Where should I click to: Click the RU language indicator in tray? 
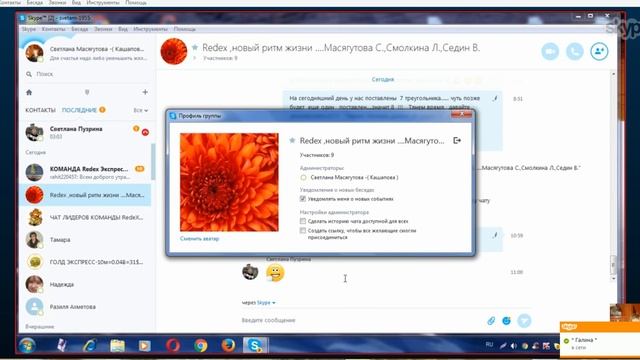click(489, 344)
